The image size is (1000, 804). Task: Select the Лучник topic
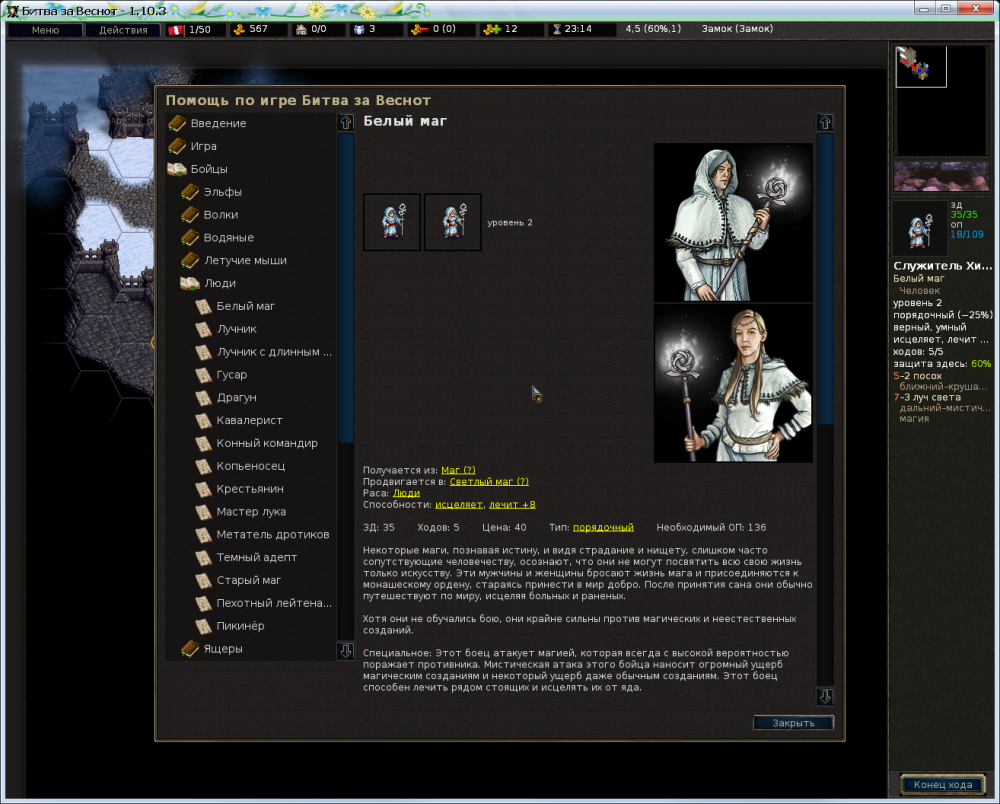pyautogui.click(x=237, y=329)
